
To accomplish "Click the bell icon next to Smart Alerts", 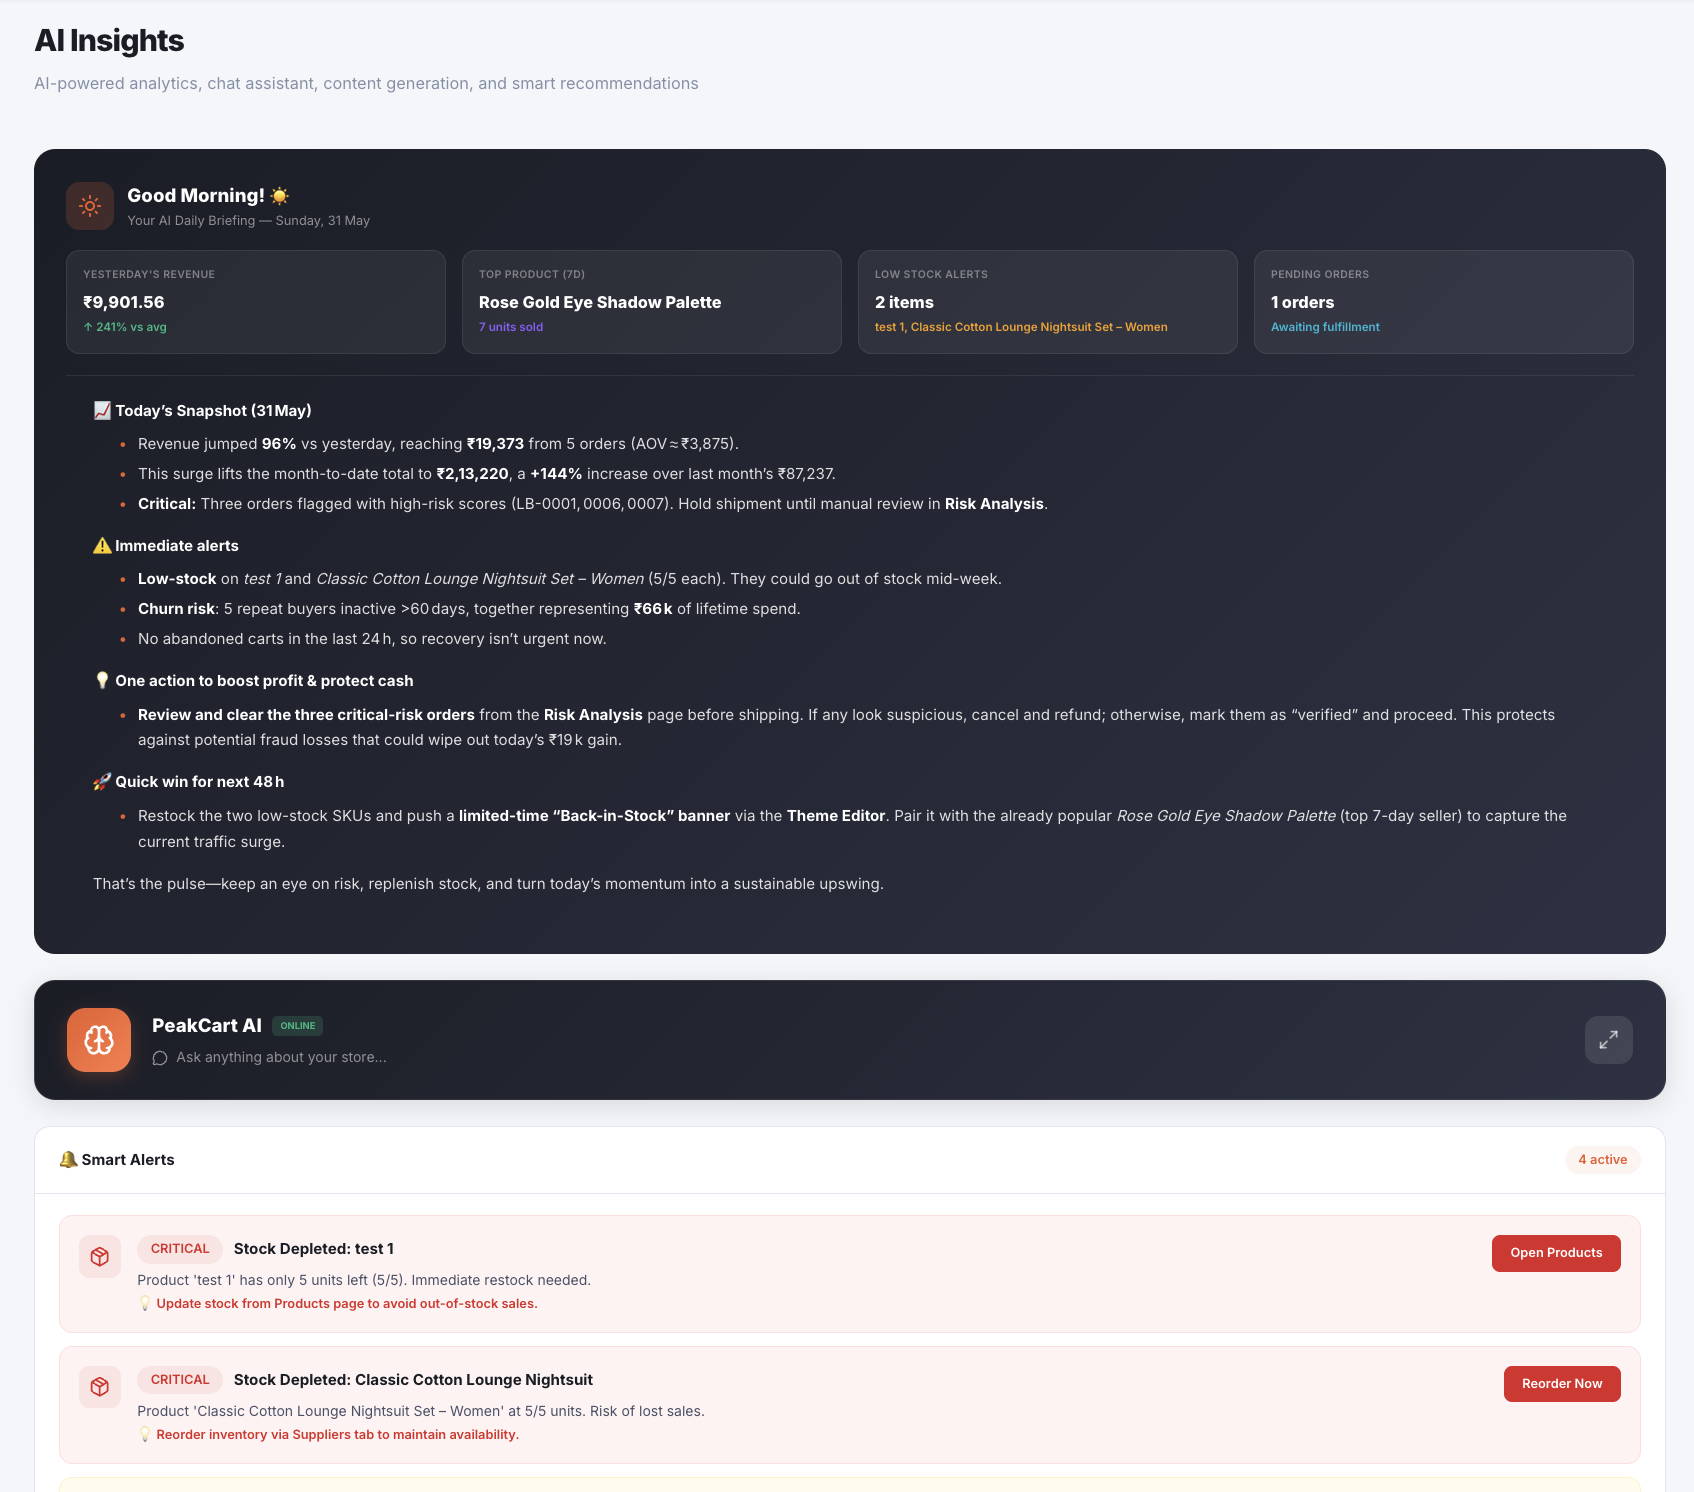I will click(68, 1160).
